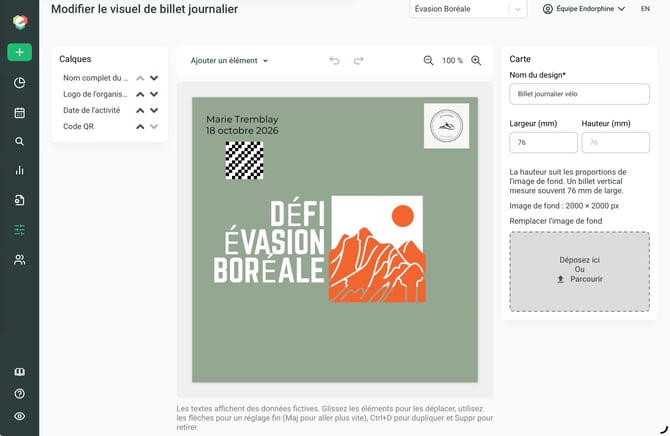The width and height of the screenshot is (670, 436).
Task: Click Parcourir to upload background image
Action: (x=580, y=279)
